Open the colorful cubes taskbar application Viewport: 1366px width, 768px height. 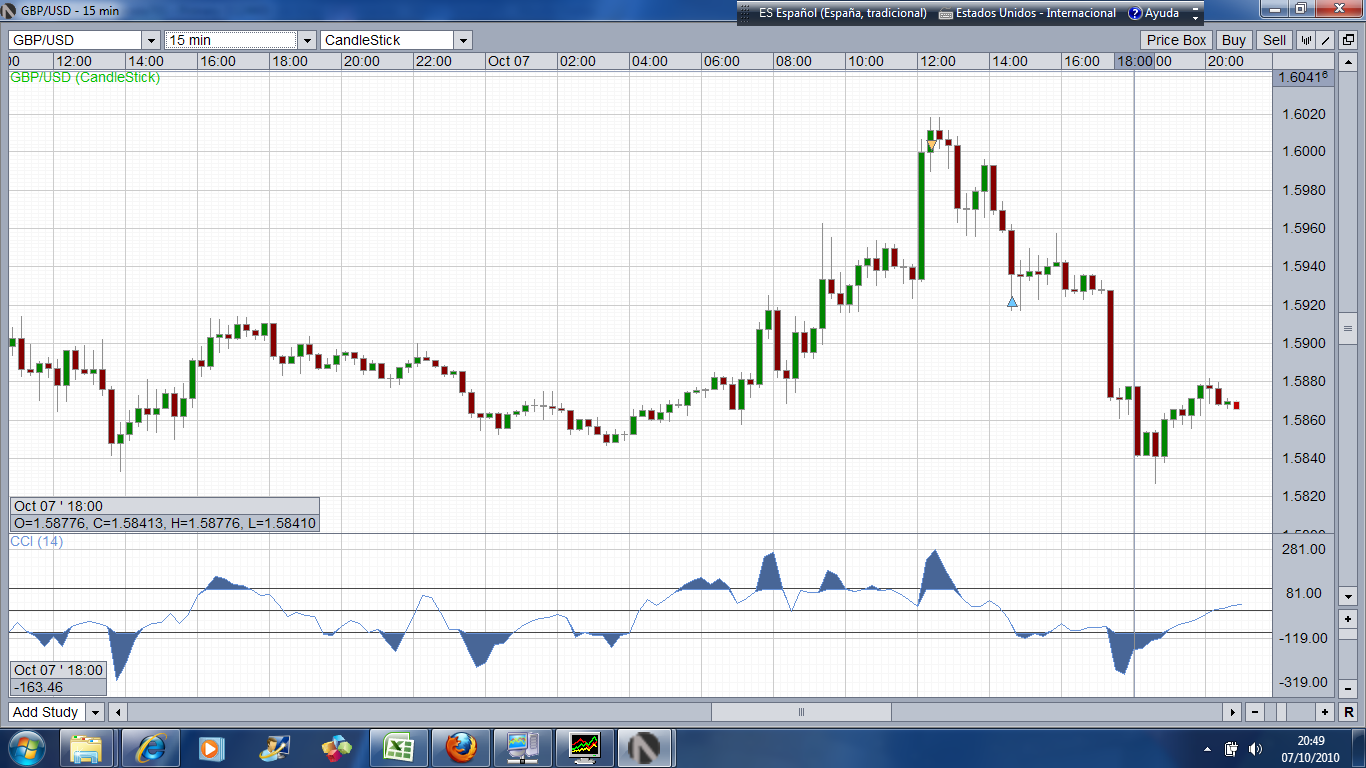[335, 747]
